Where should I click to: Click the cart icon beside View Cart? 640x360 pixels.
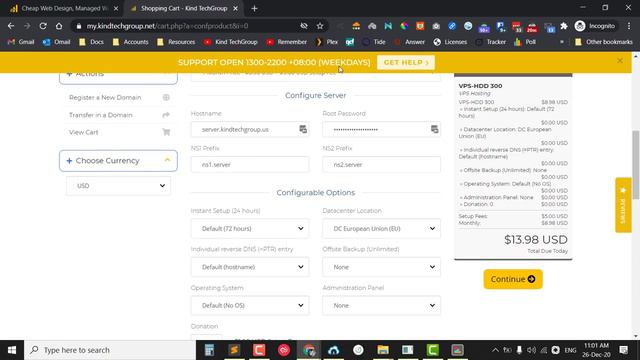(x=166, y=132)
